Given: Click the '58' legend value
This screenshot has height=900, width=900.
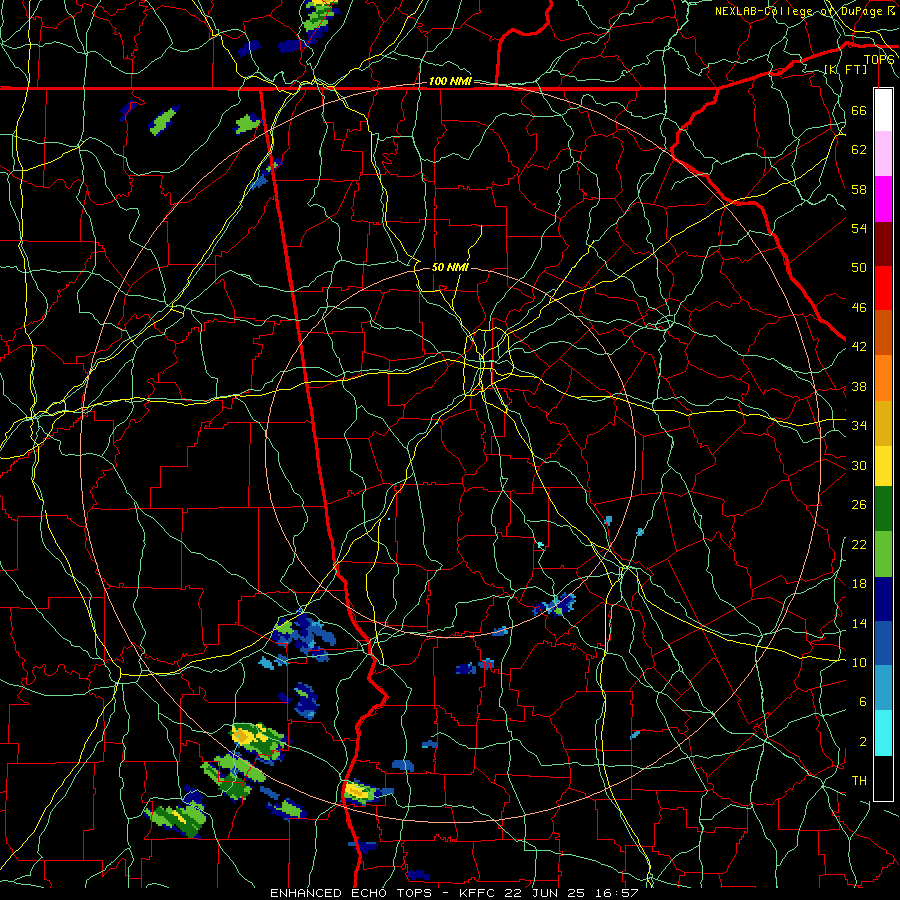Looking at the screenshot, I should click(x=859, y=189).
